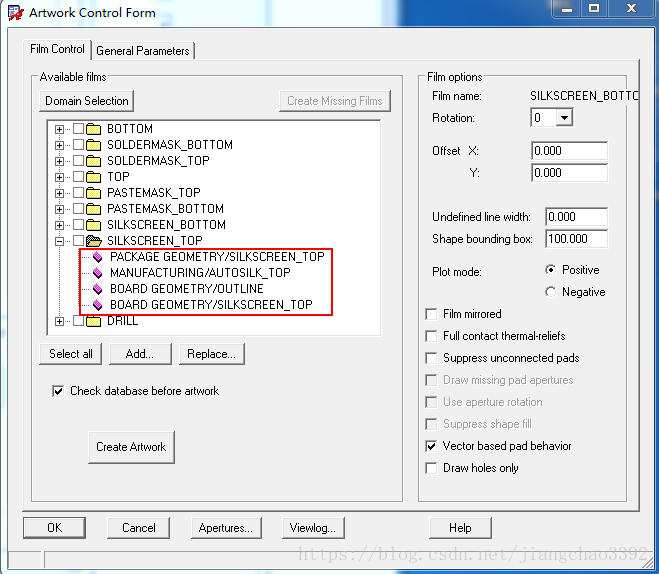The width and height of the screenshot is (659, 574).
Task: Click the BOARD GEOMETRY/SILKSCREEN_TOP subclass icon
Action: pos(98,305)
